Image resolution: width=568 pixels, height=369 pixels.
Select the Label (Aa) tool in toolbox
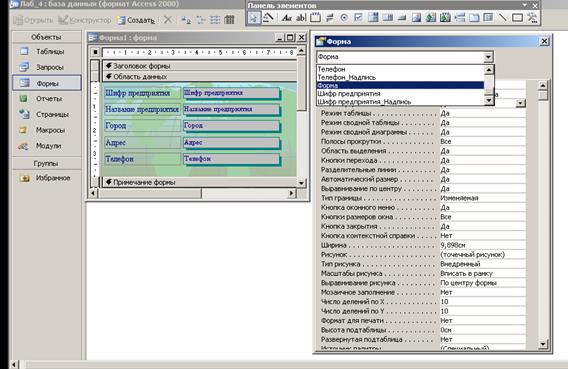click(x=287, y=18)
